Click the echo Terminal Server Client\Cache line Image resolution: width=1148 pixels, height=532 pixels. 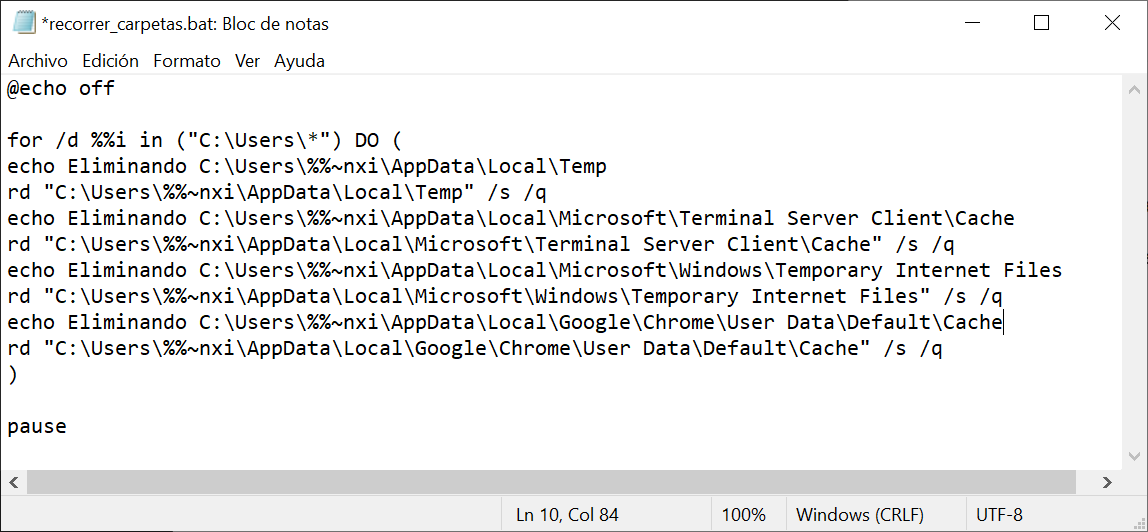(x=511, y=218)
